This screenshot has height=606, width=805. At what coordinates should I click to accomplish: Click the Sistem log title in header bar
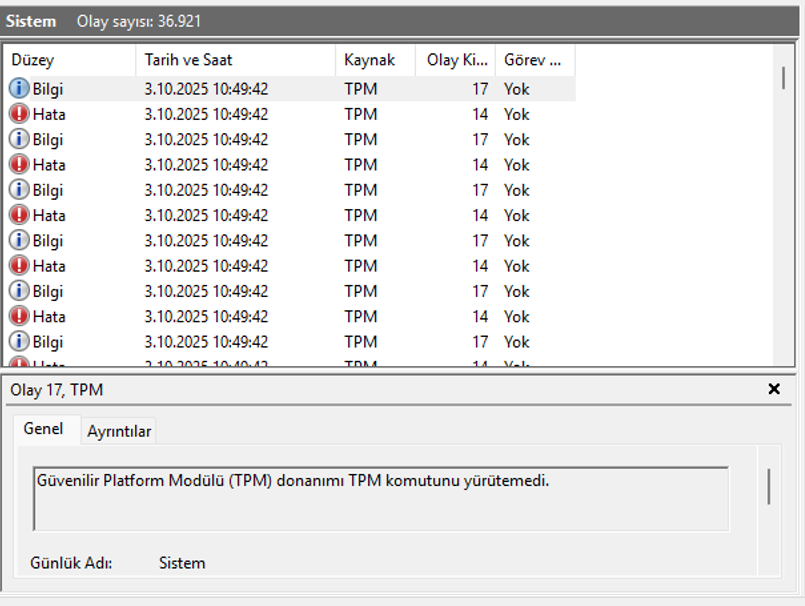pos(31,21)
